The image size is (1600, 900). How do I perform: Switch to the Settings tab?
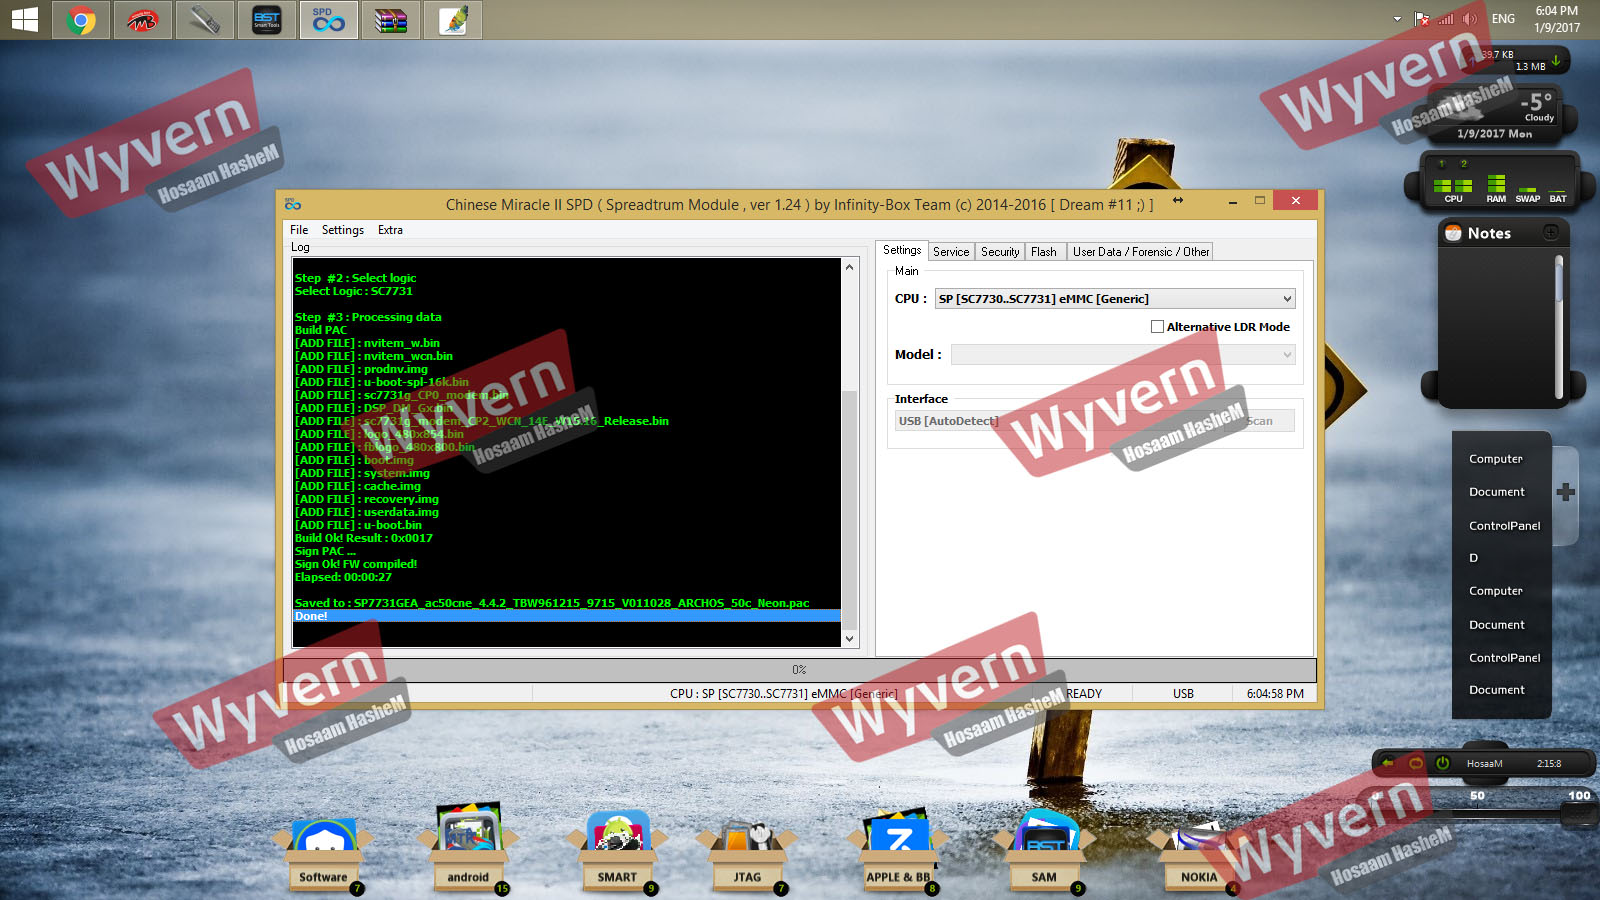pyautogui.click(x=902, y=250)
